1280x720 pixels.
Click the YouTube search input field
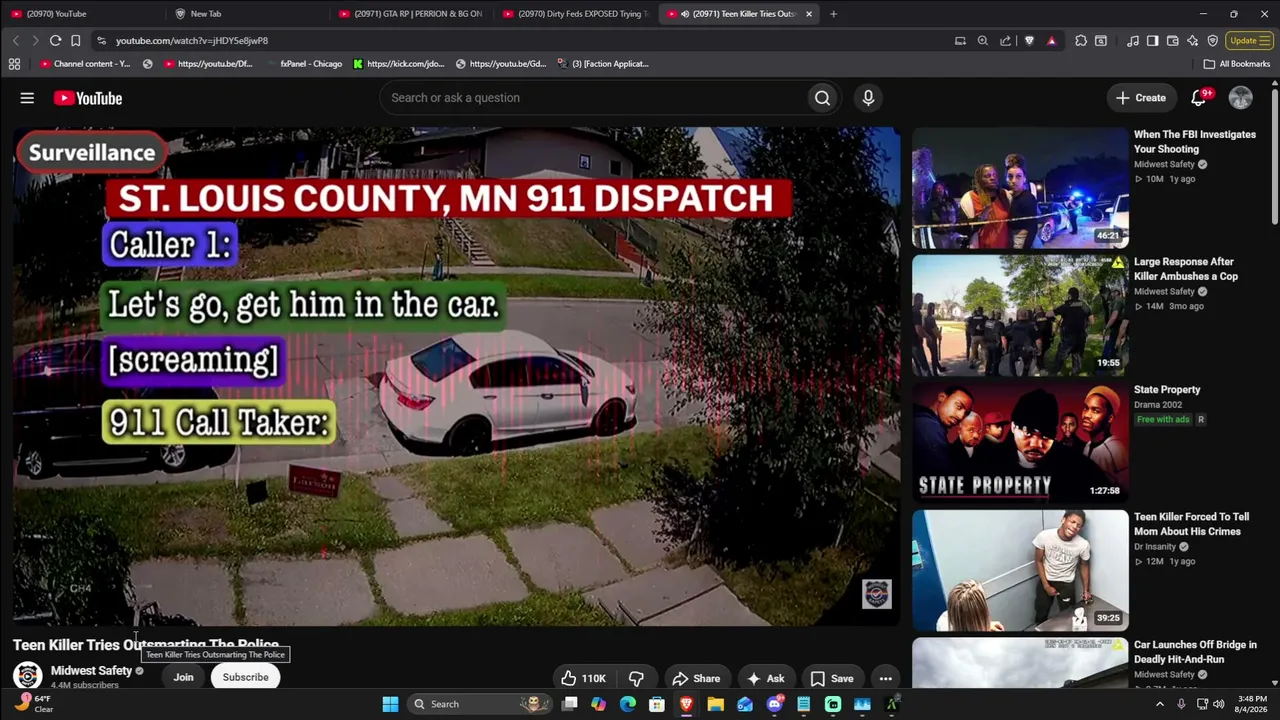pyautogui.click(x=592, y=98)
